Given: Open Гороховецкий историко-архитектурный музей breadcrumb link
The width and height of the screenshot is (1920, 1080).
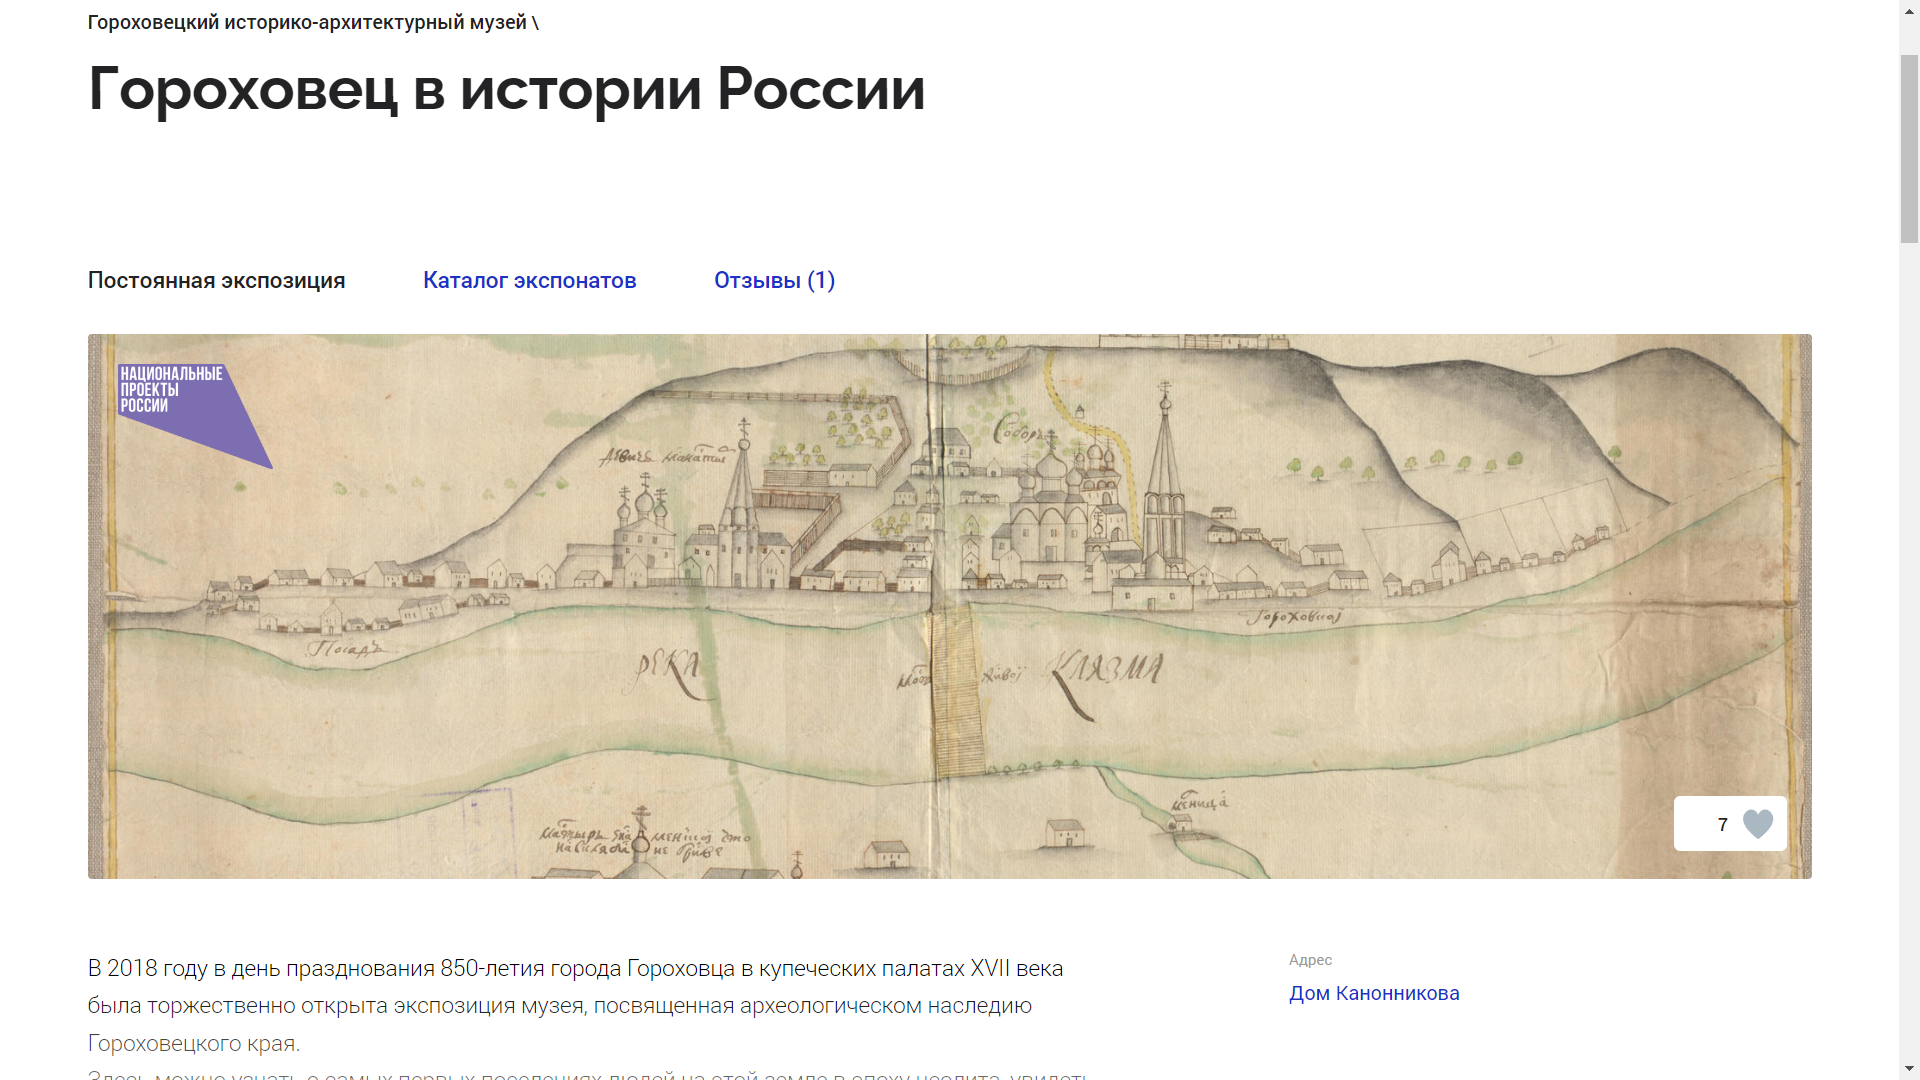Looking at the screenshot, I should point(307,22).
